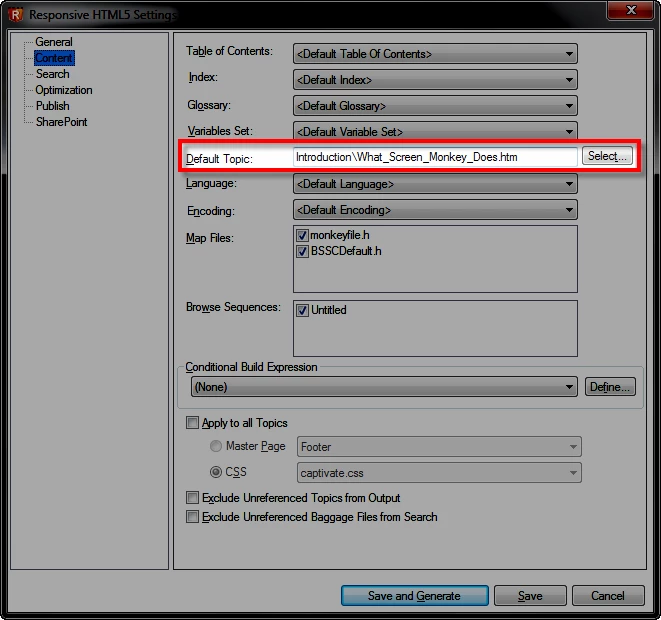
Task: Click the RoboHelp icon in title bar
Action: point(15,15)
